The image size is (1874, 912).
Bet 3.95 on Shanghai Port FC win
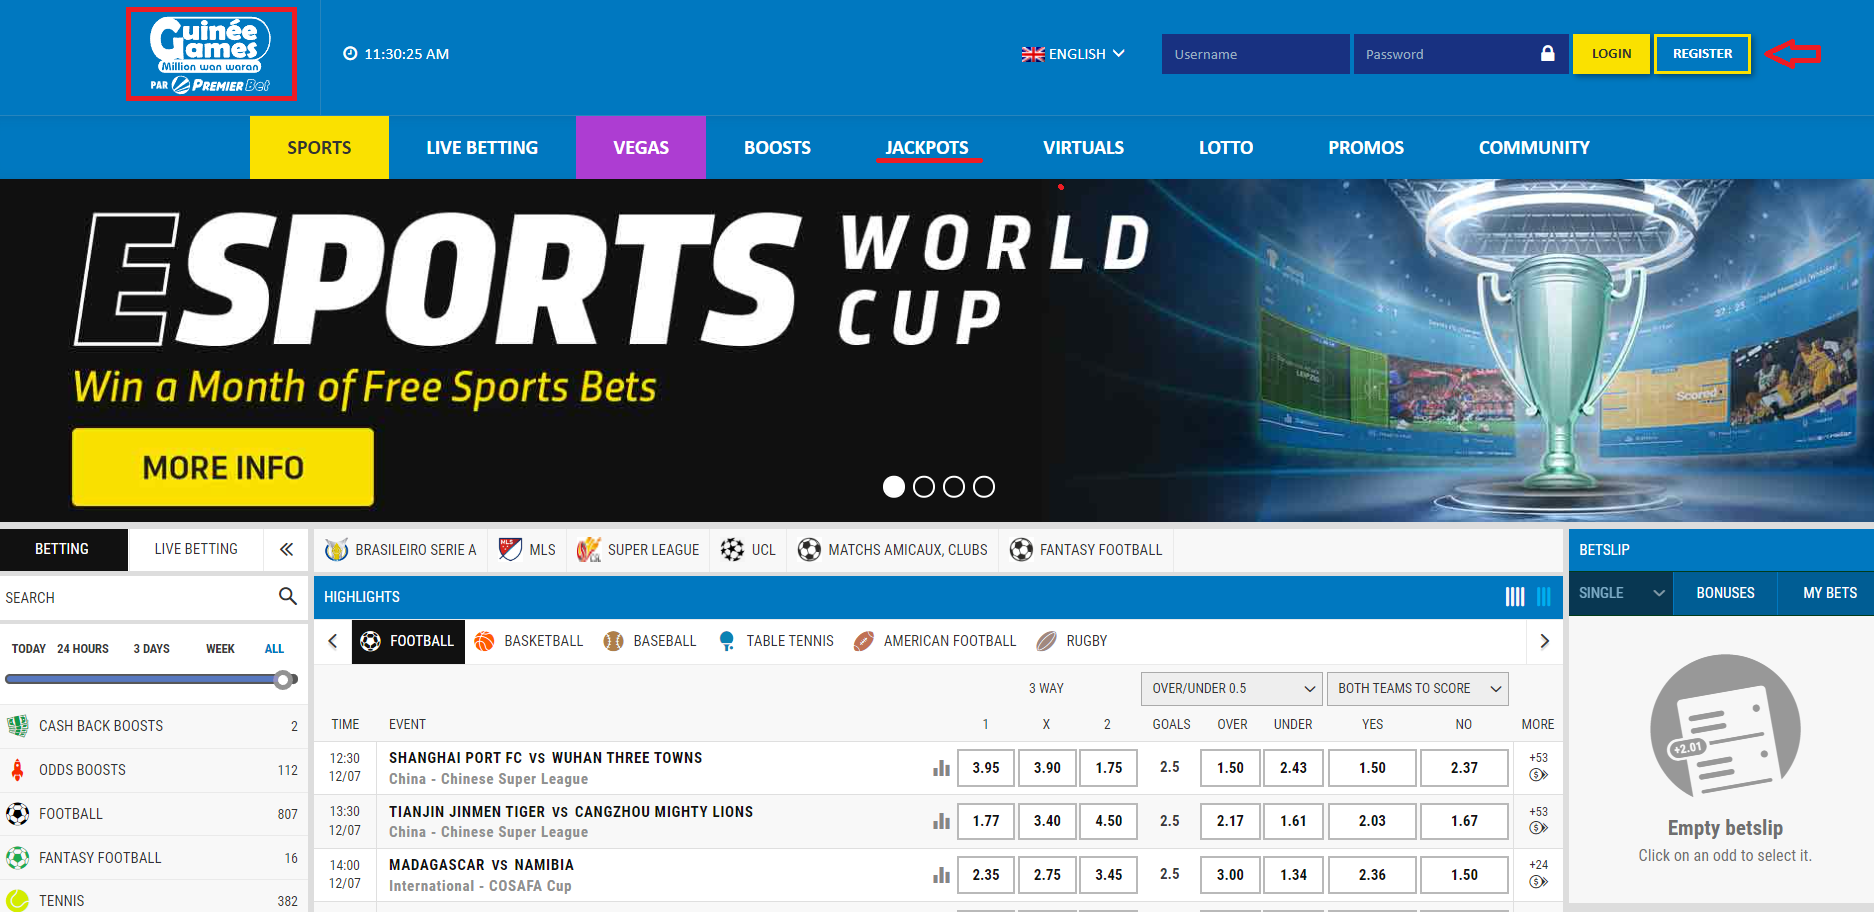click(x=986, y=768)
